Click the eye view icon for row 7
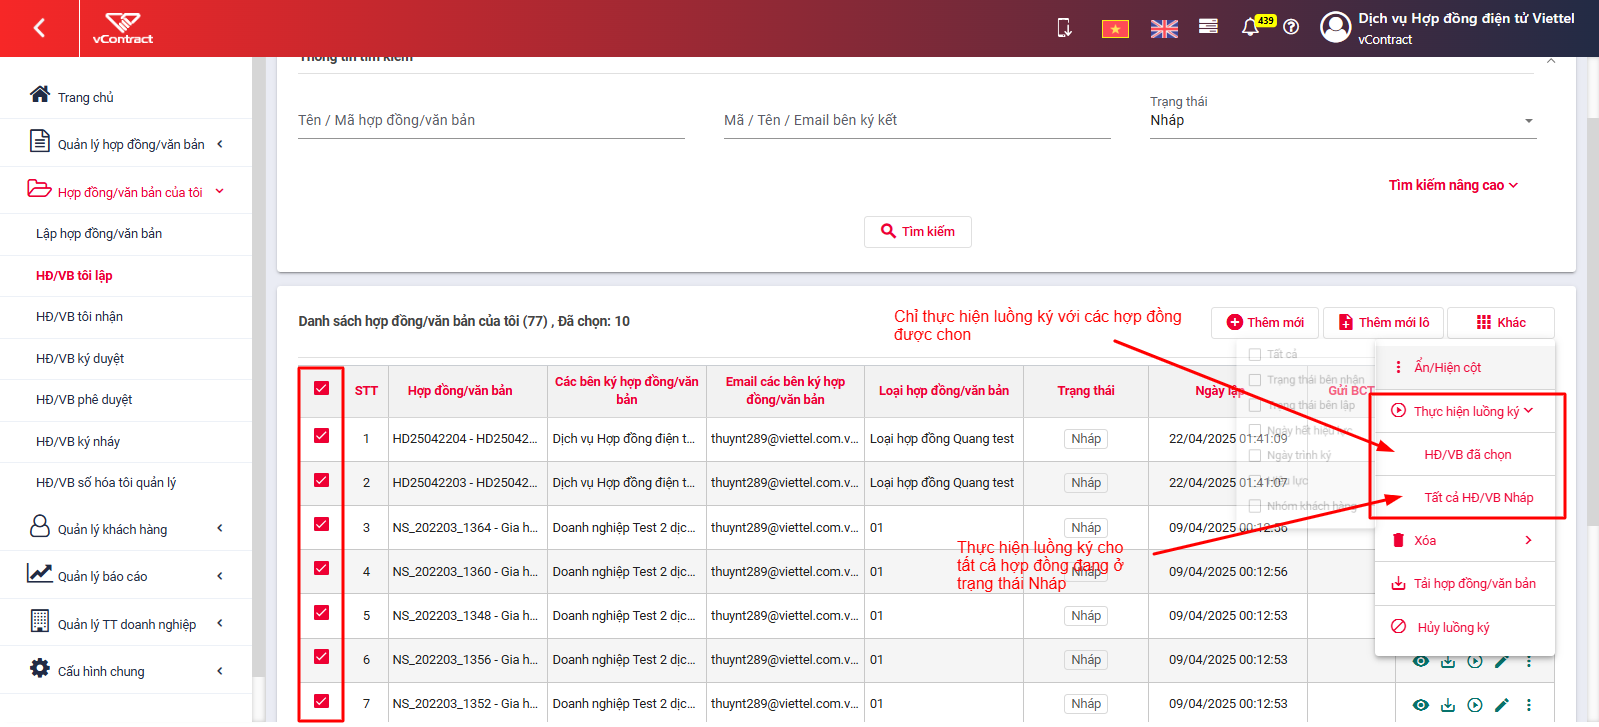This screenshot has height=727, width=1599. tap(1420, 705)
